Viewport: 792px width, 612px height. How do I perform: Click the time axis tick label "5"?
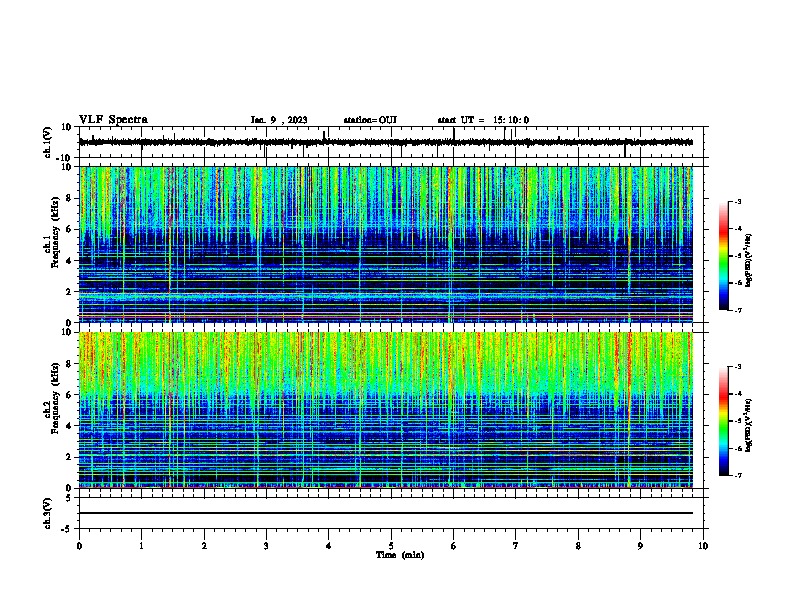(391, 546)
